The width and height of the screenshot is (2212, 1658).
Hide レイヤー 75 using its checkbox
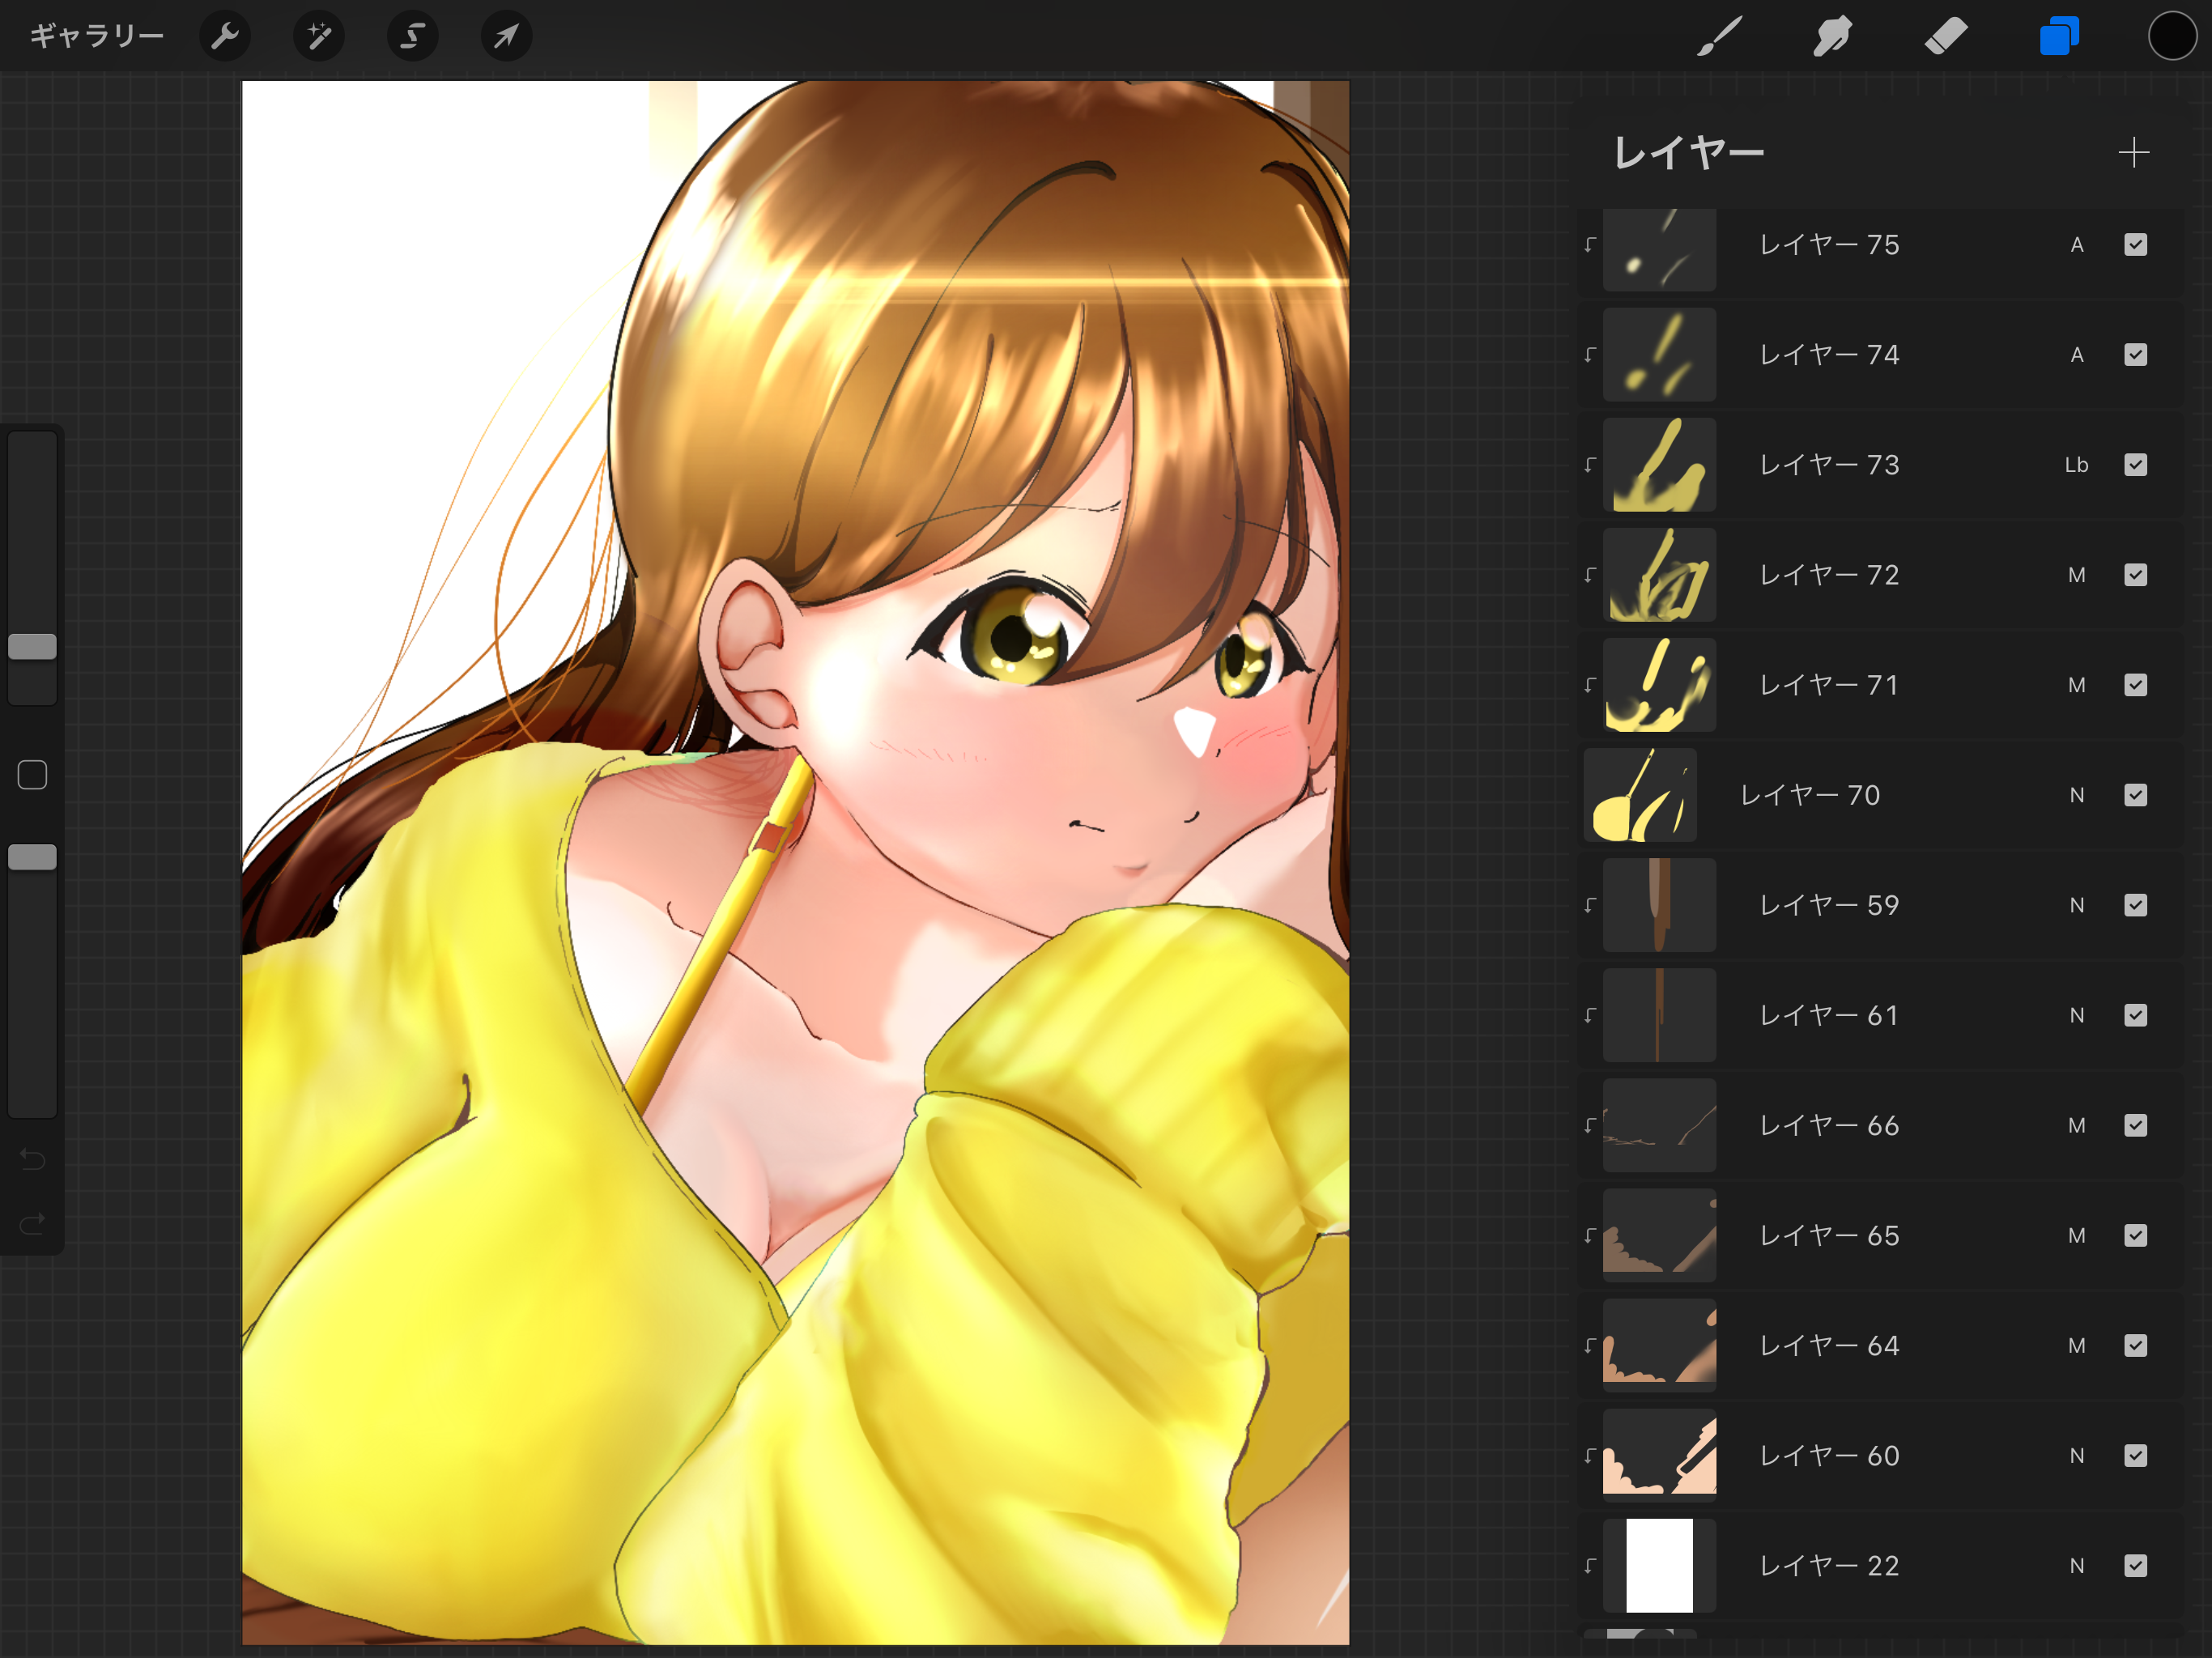[2136, 245]
